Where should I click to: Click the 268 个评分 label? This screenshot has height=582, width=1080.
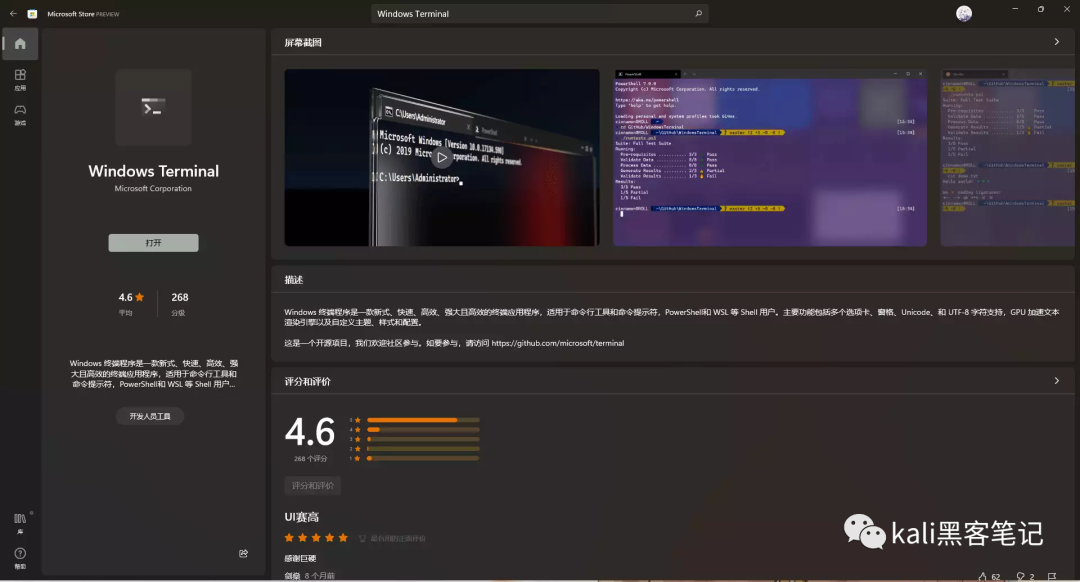pyautogui.click(x=311, y=458)
